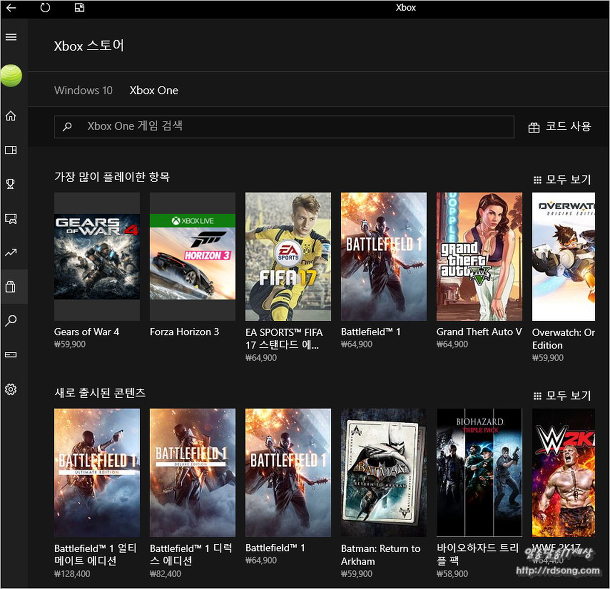This screenshot has width=610, height=589.
Task: Open Batman: Return to Arkham tile
Action: tap(384, 473)
